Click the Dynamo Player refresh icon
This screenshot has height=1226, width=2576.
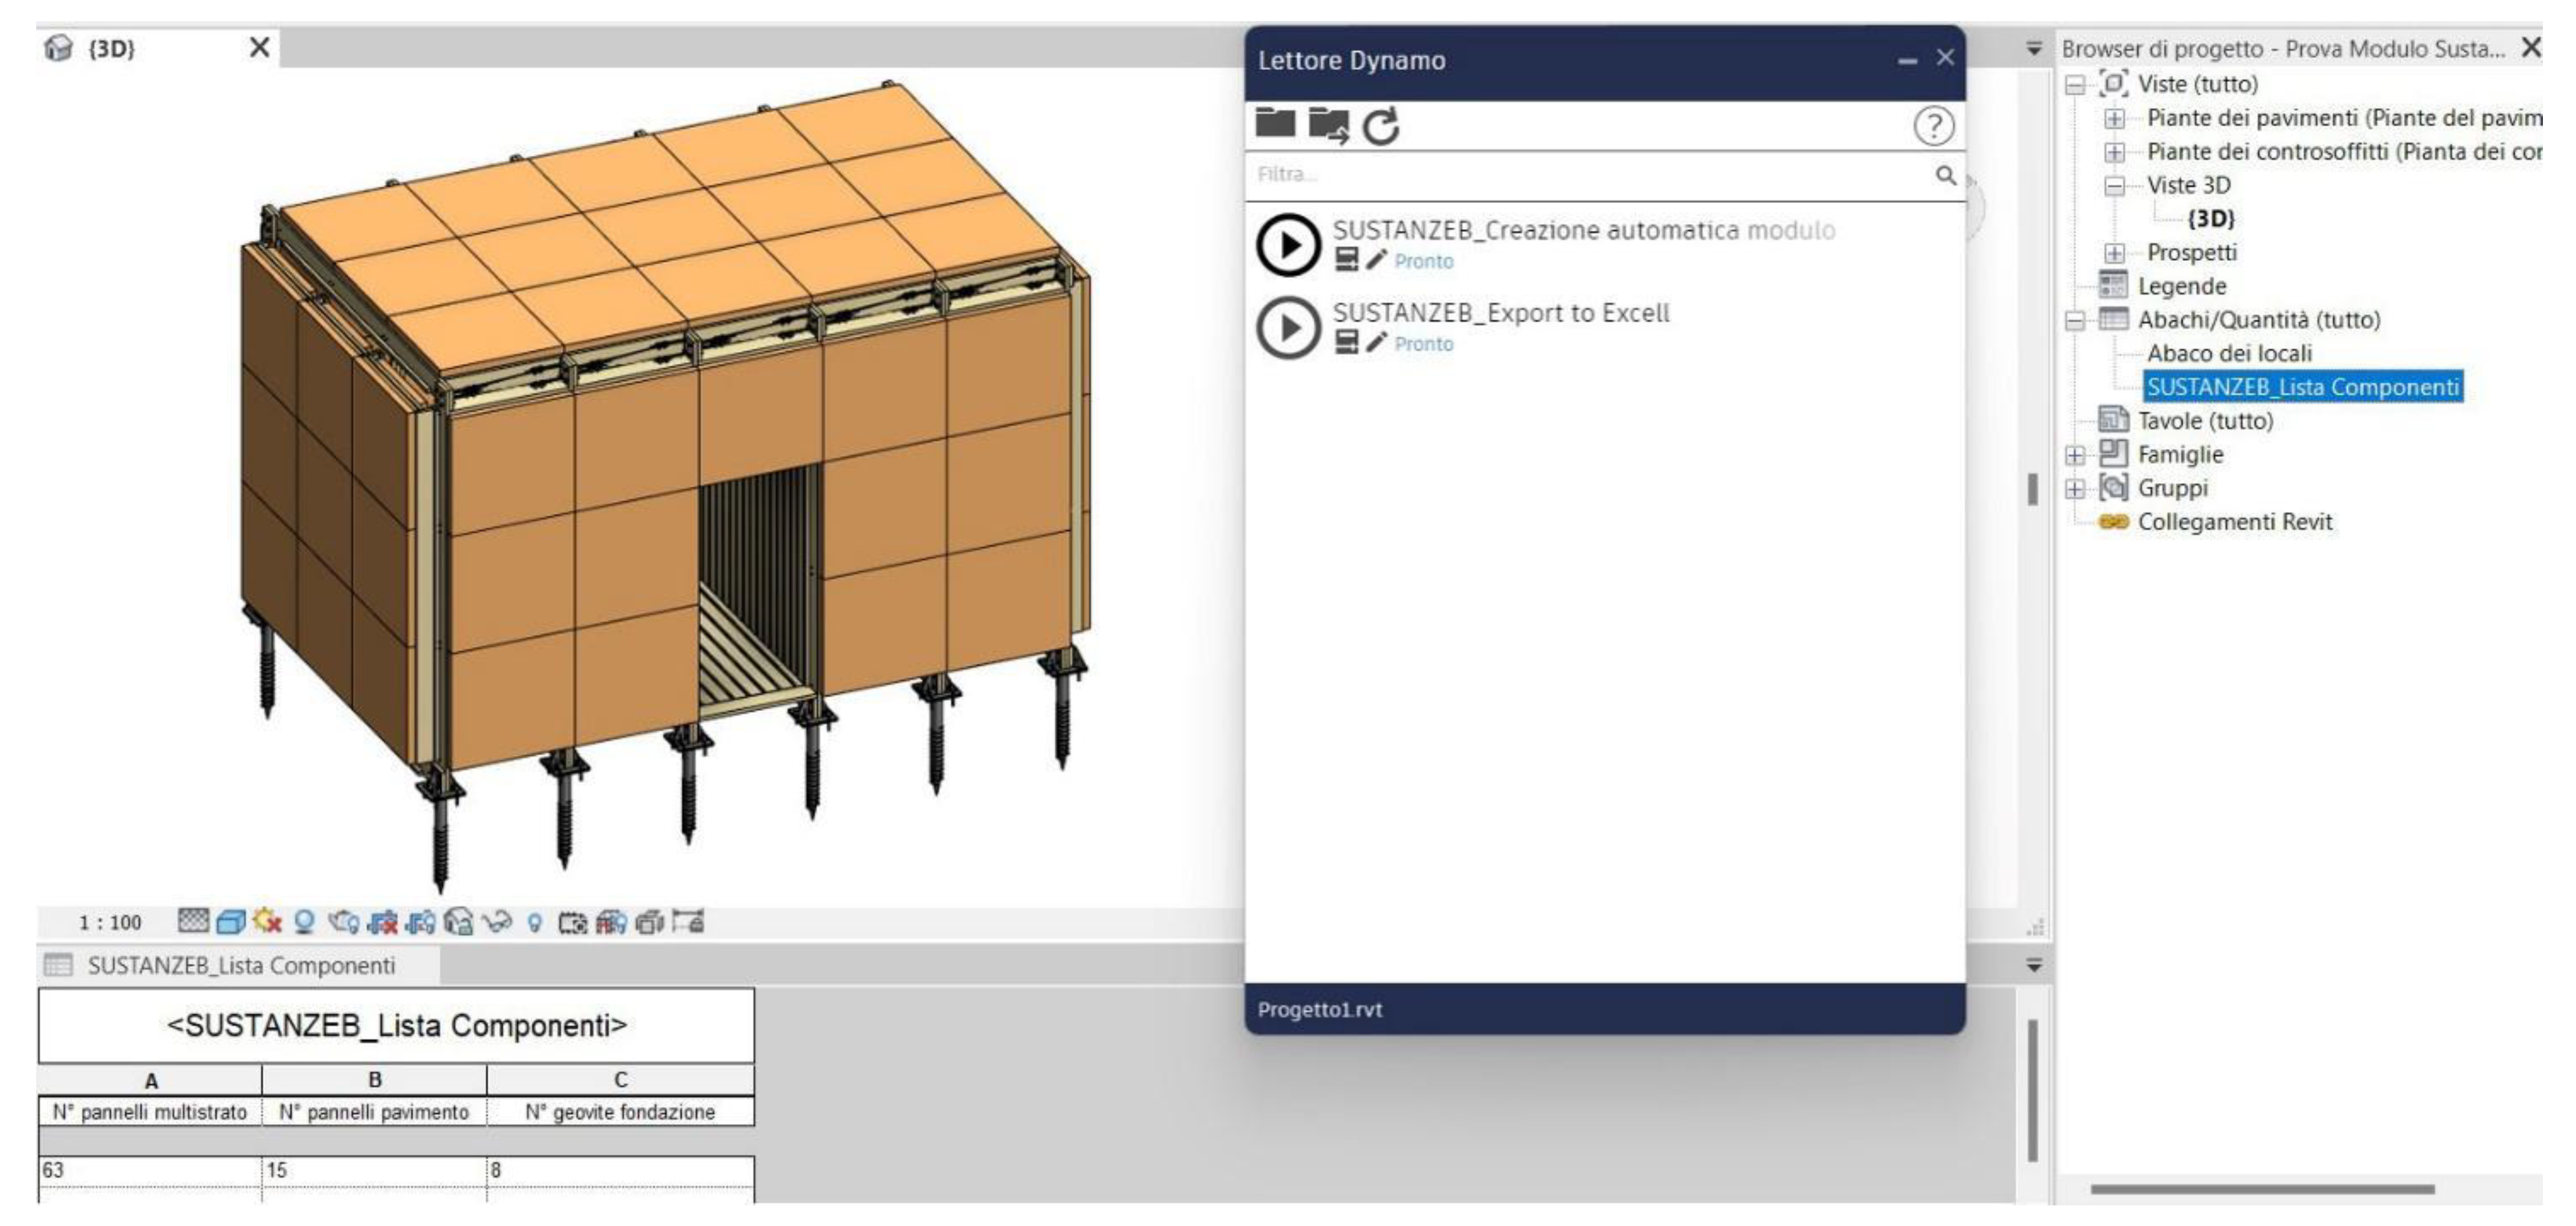[1381, 127]
